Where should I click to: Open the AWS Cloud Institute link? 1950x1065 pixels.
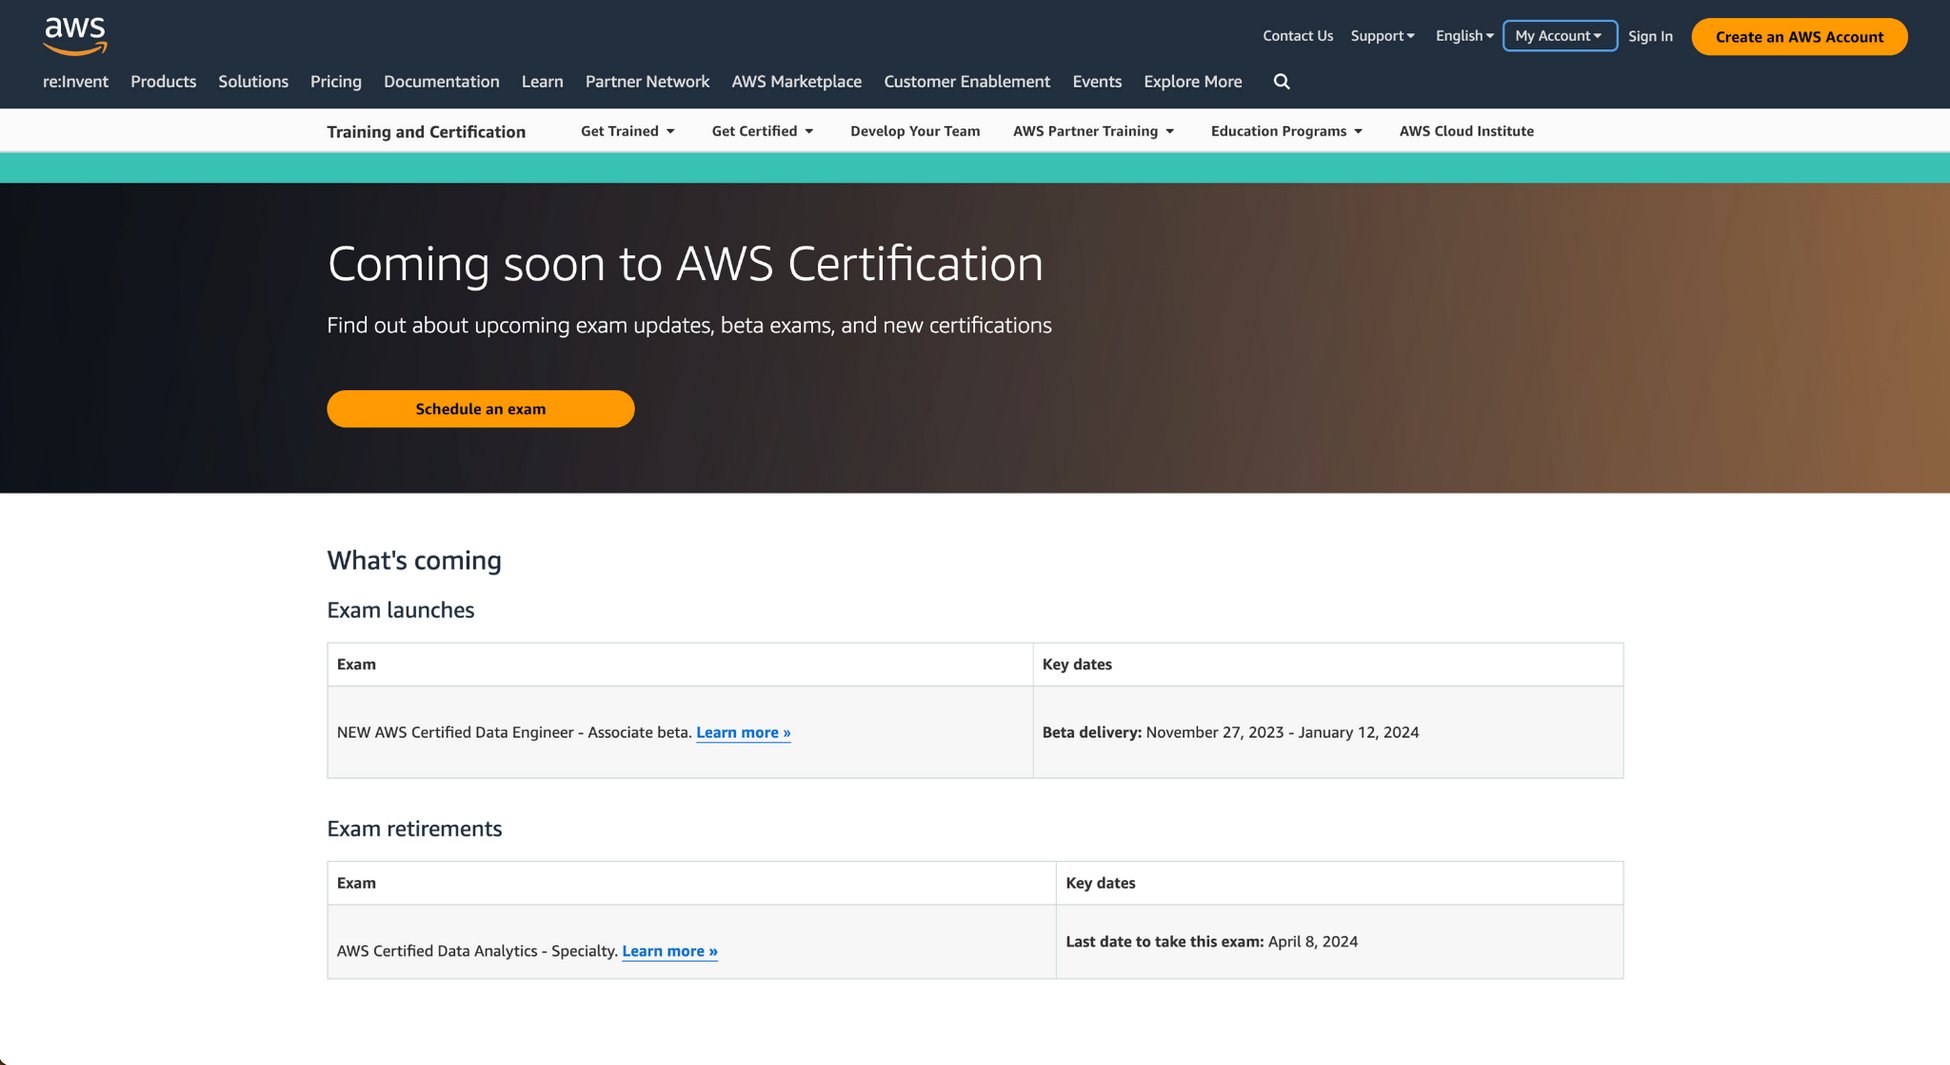(x=1466, y=131)
